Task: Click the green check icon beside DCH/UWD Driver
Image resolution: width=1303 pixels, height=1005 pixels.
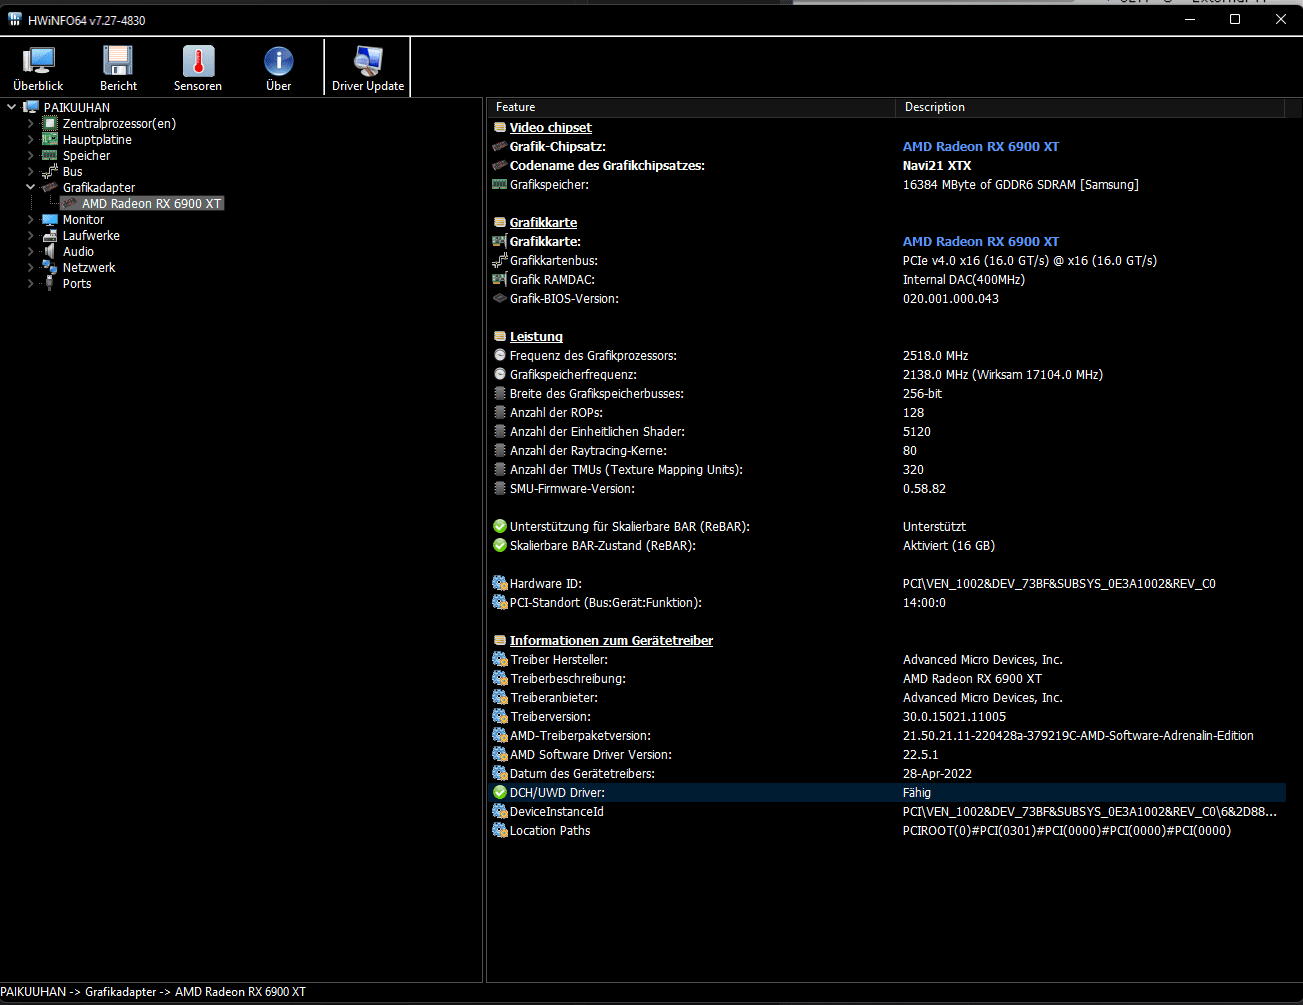Action: (x=500, y=792)
